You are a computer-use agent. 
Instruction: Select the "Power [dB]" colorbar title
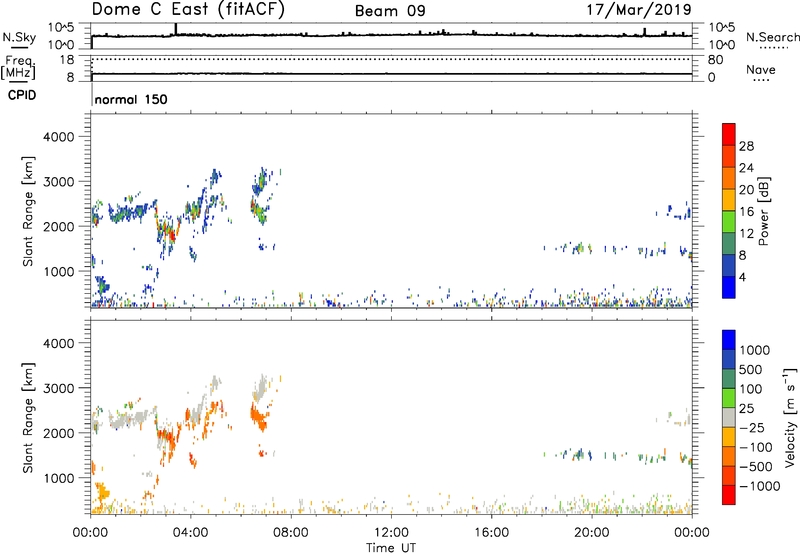click(764, 211)
